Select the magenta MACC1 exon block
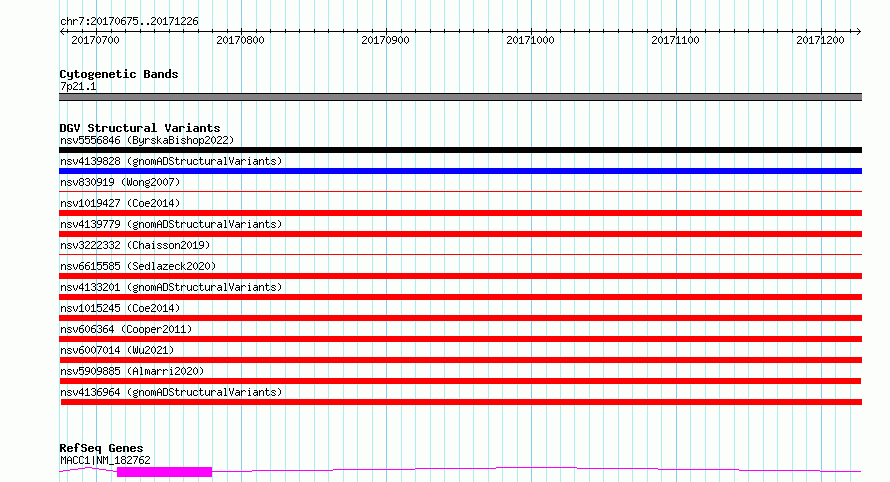This screenshot has height=482, width=890. 165,472
